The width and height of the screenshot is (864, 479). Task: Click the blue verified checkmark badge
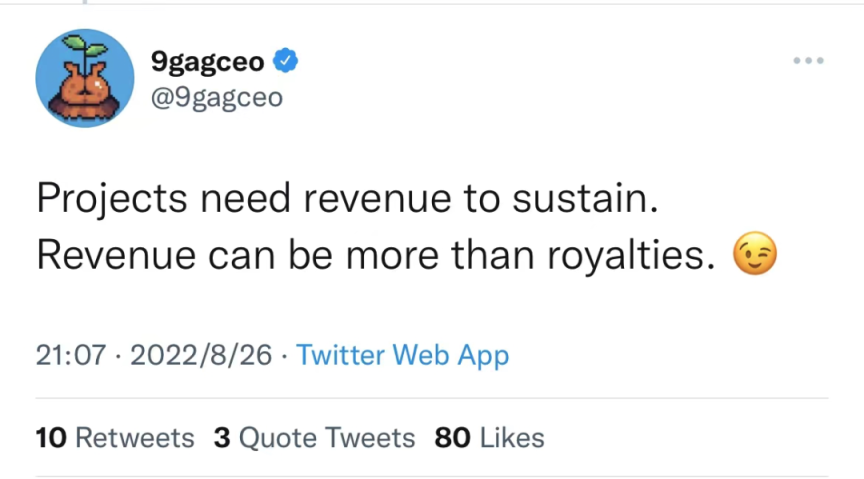(x=285, y=61)
